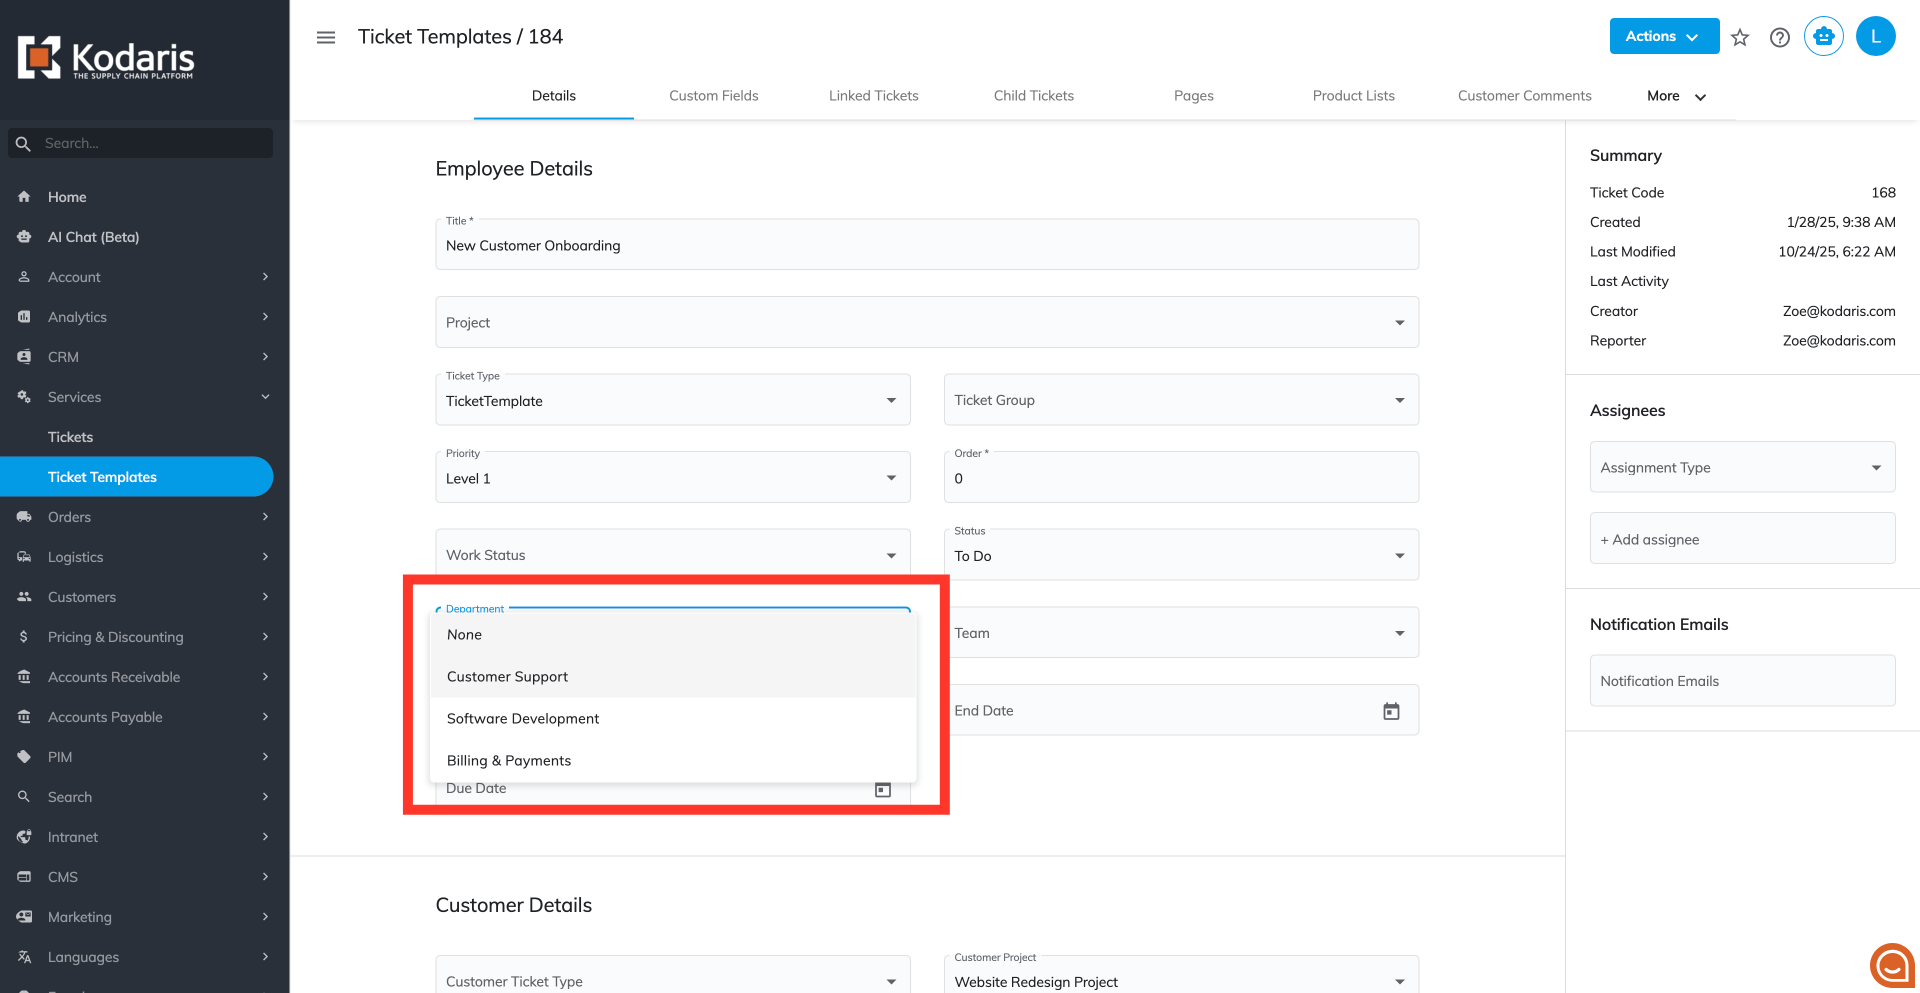1920x993 pixels.
Task: Click the Customers people icon
Action: coord(24,597)
